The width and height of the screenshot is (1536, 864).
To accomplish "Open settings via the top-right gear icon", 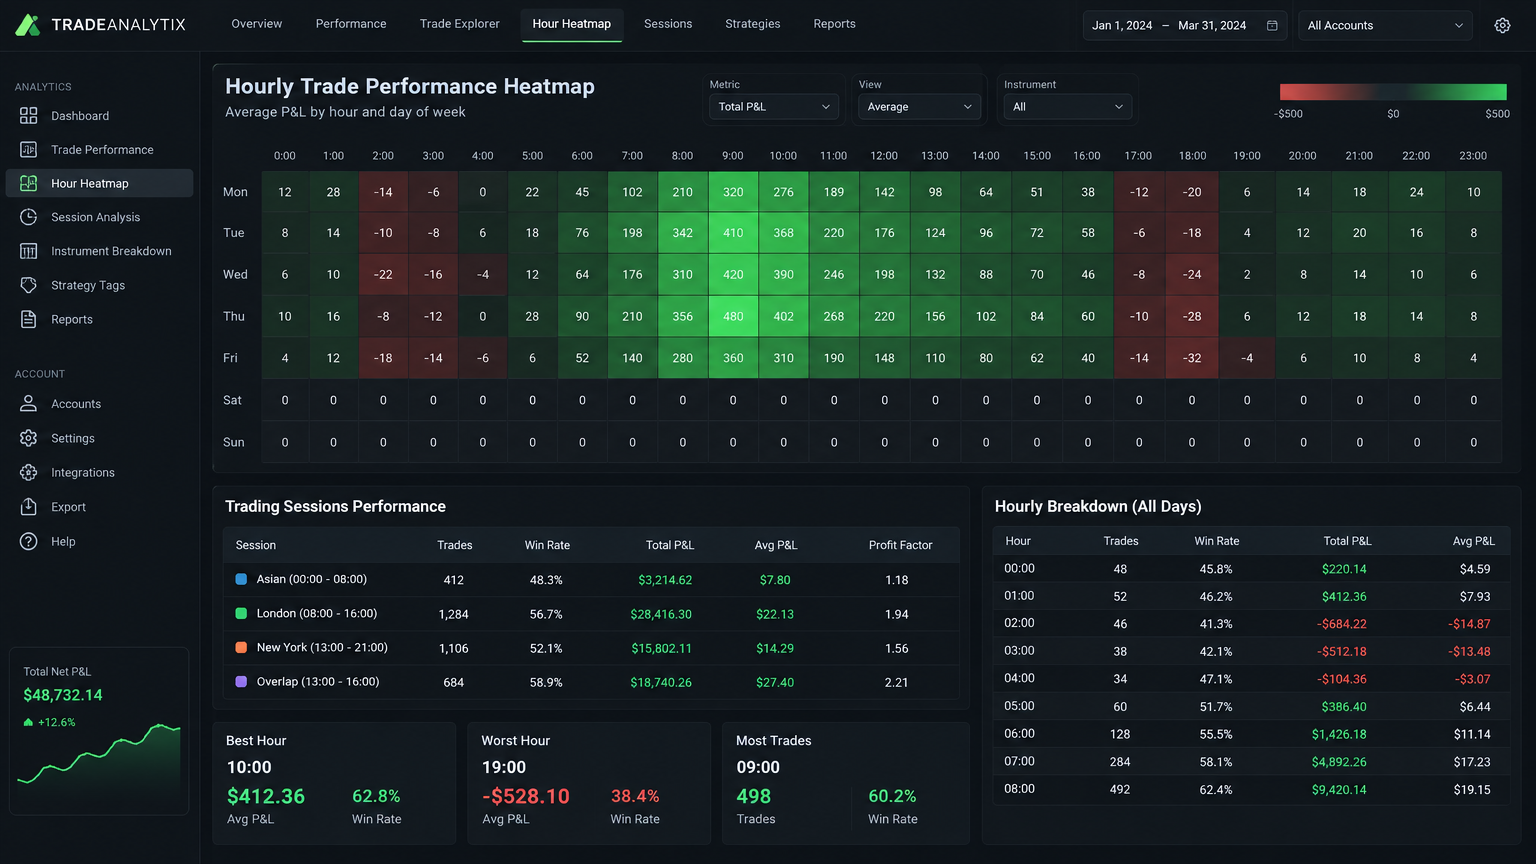I will pos(1502,26).
